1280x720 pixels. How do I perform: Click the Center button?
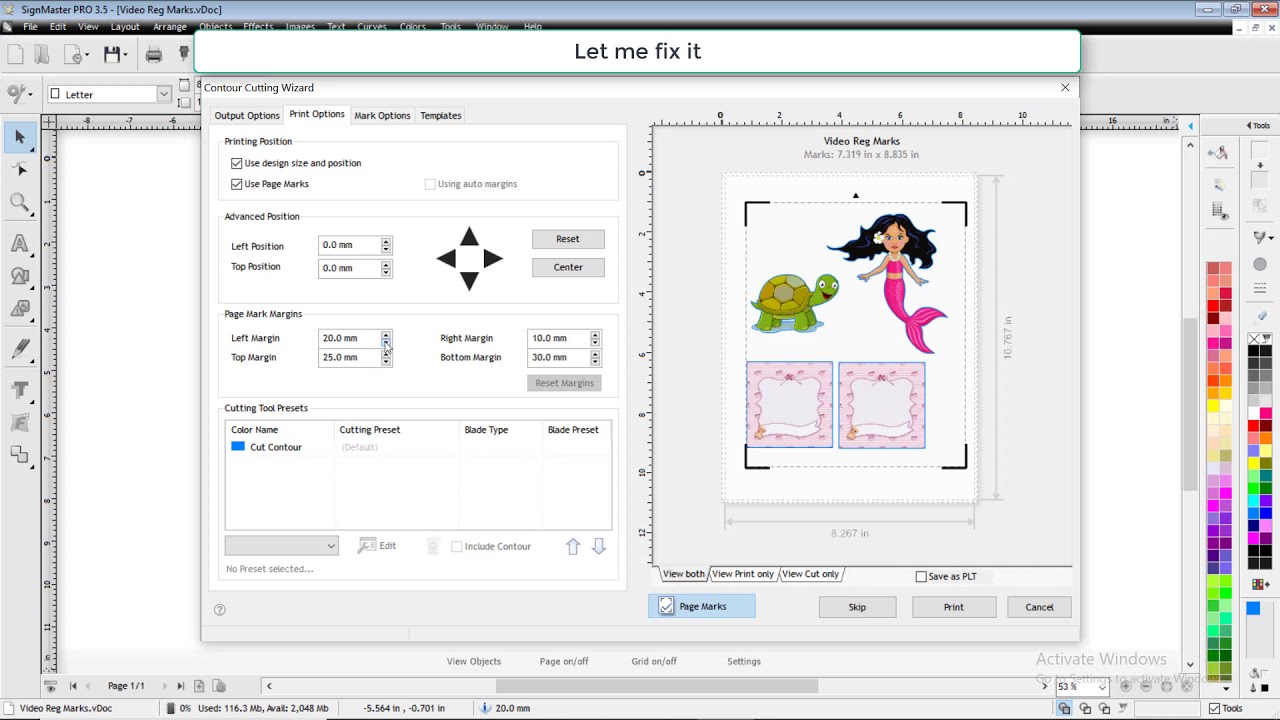[x=568, y=267]
